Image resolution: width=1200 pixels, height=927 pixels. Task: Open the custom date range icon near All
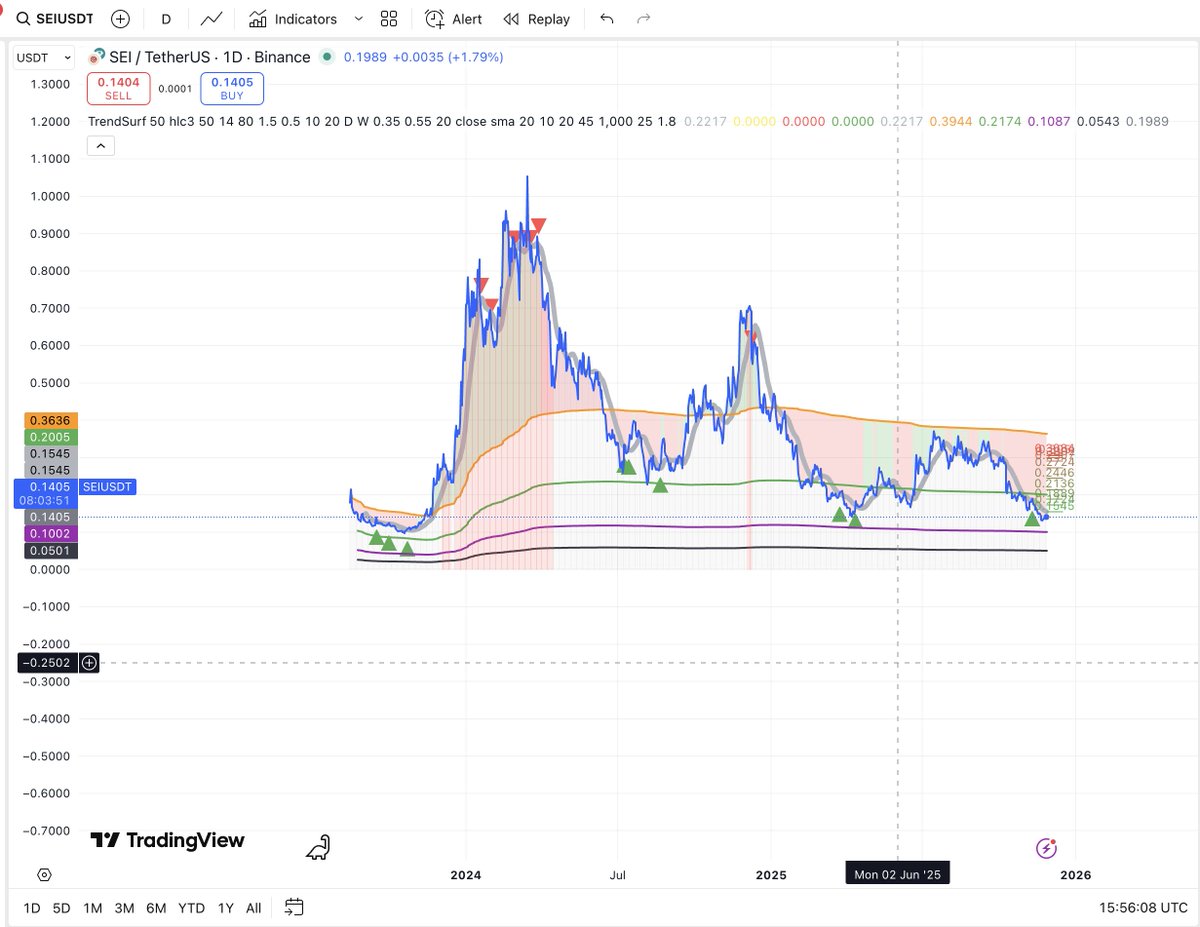point(294,908)
